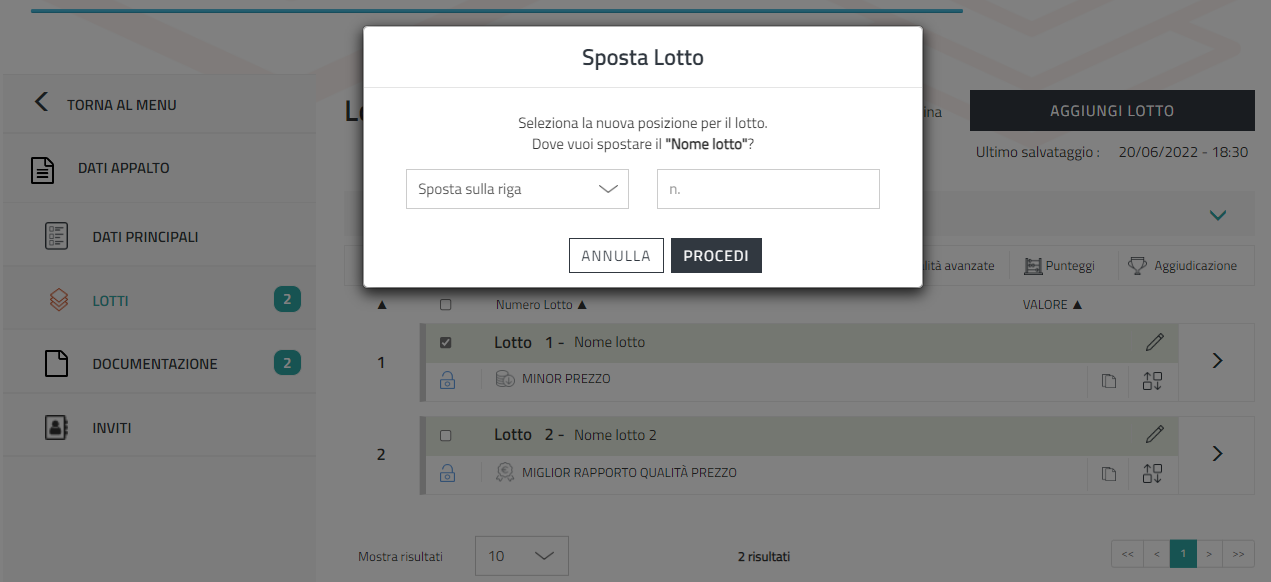Screen dimensions: 1271x582
Task: Click the Punteggi abacus icon
Action: [1032, 266]
